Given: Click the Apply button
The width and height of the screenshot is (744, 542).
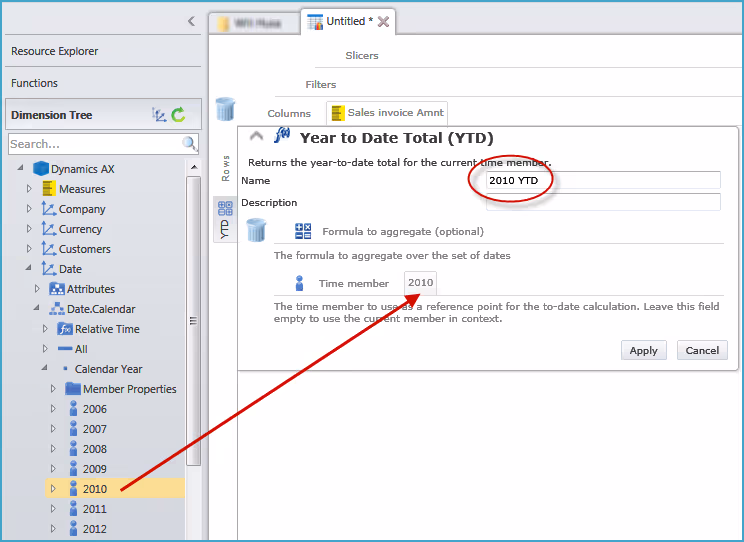Looking at the screenshot, I should (x=643, y=350).
